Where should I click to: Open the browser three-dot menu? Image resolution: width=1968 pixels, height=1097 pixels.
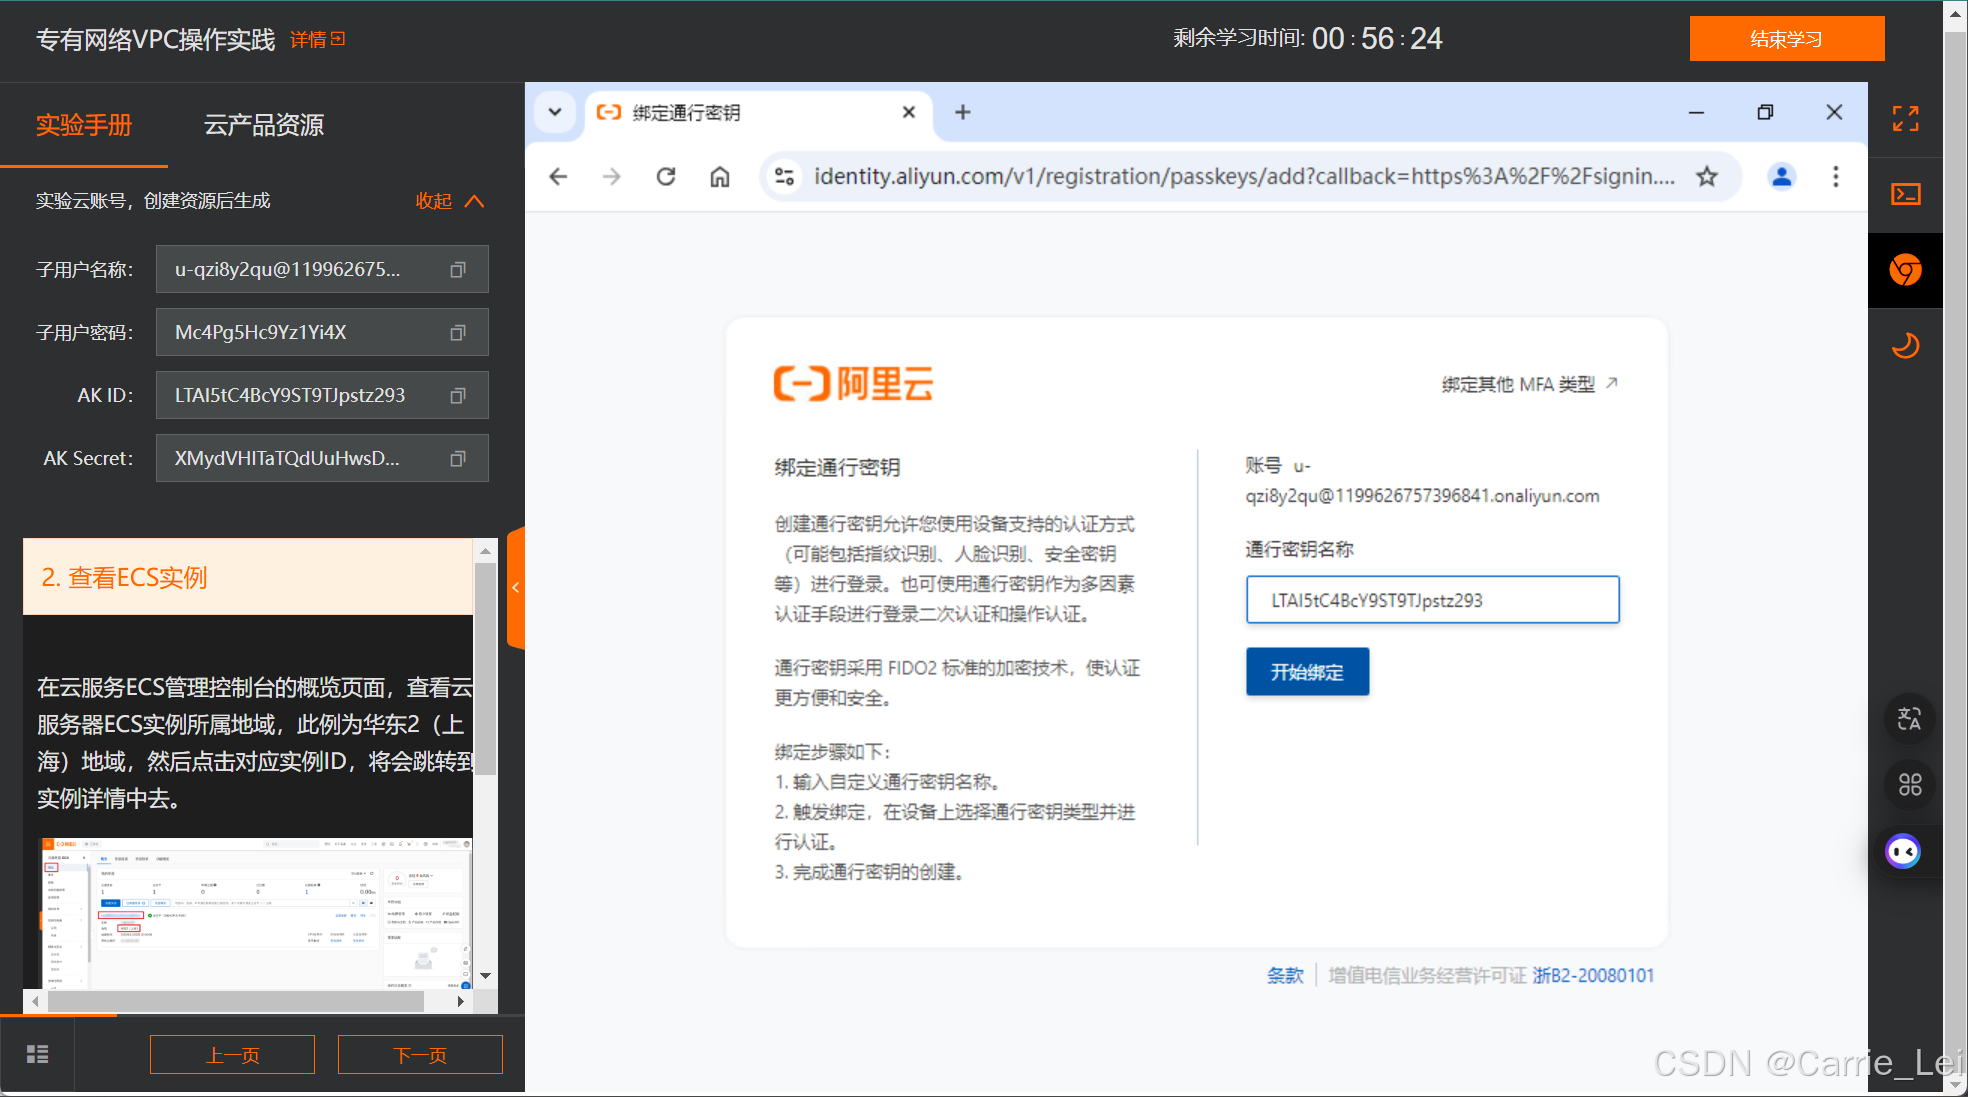click(x=1836, y=177)
